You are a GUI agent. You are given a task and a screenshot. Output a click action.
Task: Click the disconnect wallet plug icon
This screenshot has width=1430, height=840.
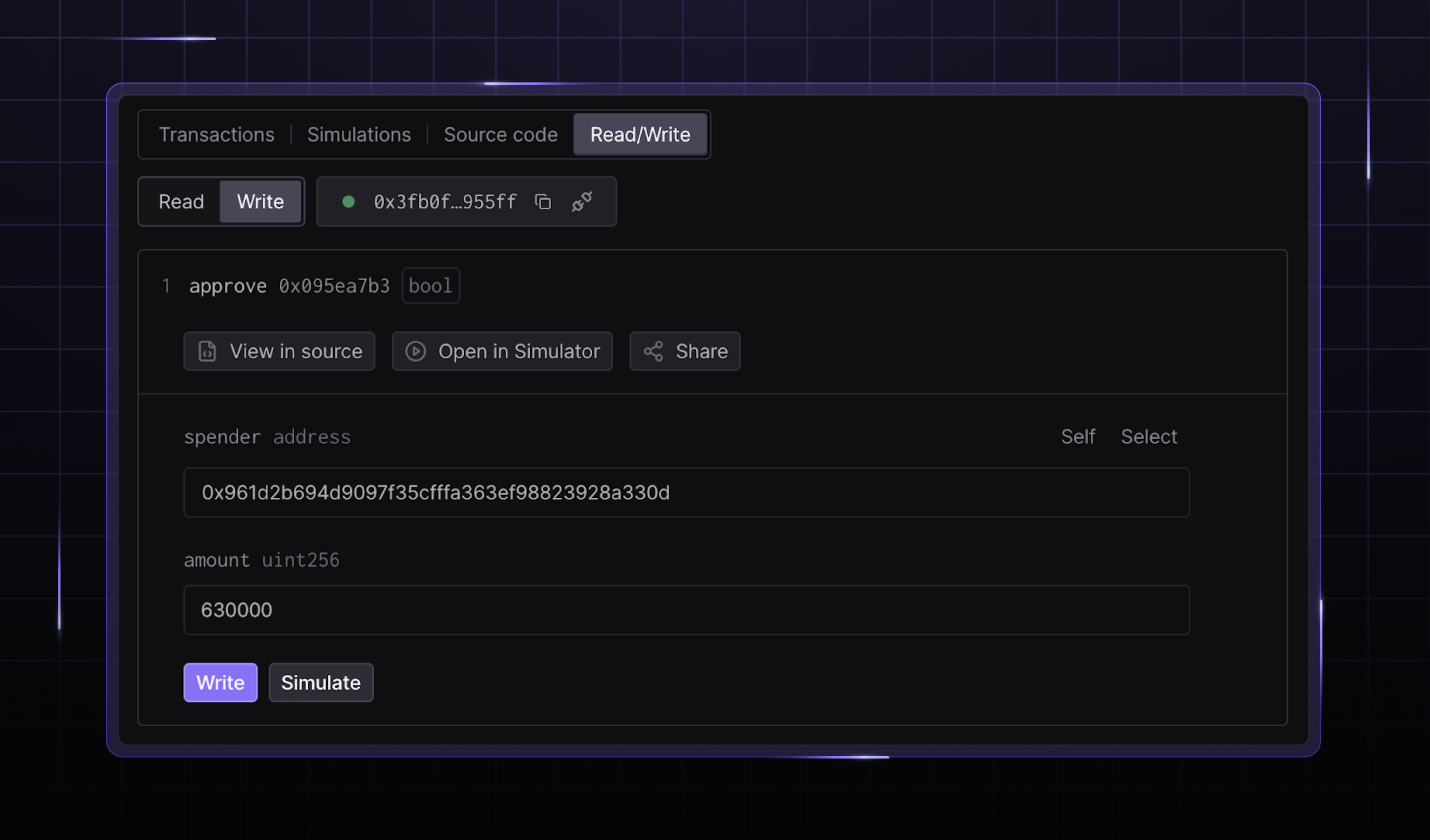tap(582, 202)
